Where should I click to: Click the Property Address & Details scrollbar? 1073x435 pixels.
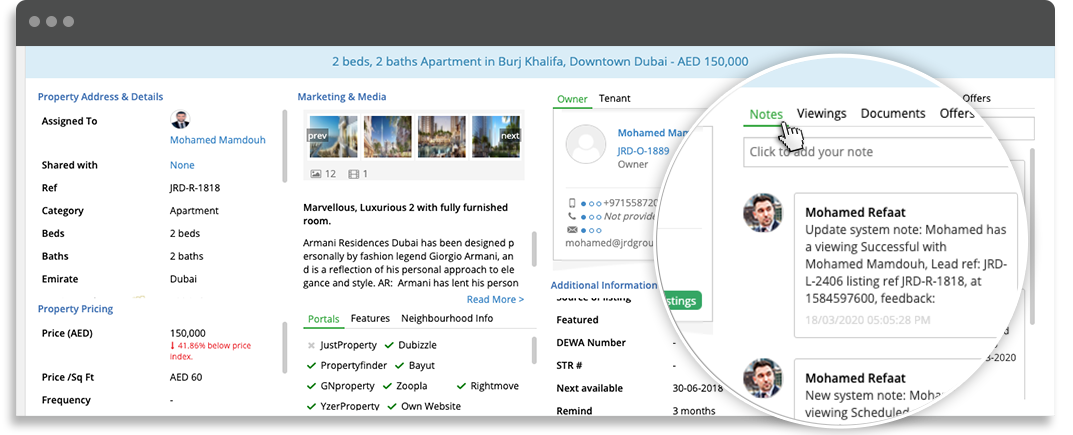tap(285, 146)
